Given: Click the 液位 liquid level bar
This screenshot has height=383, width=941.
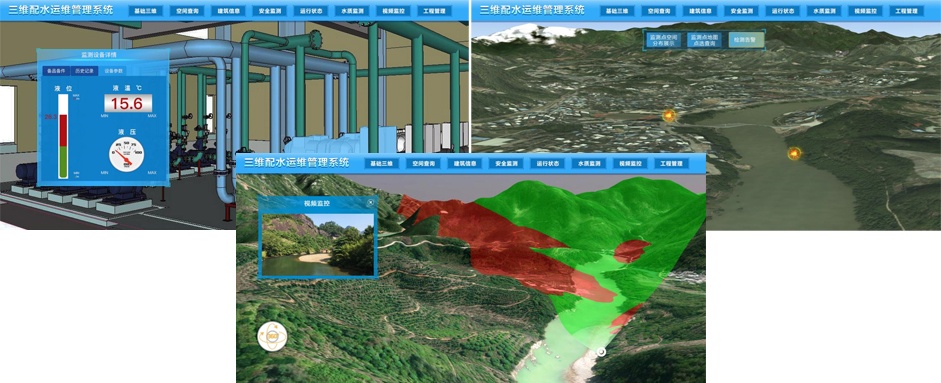Looking at the screenshot, I should (63, 136).
